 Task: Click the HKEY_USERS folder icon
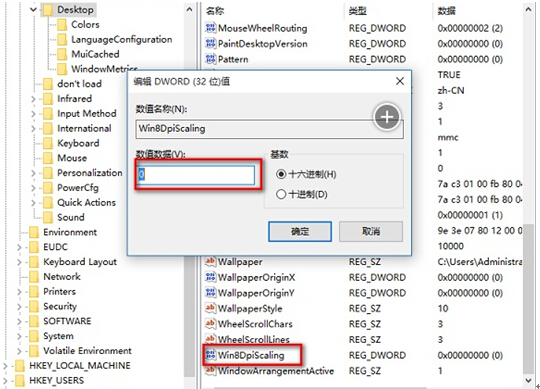[x=20, y=380]
